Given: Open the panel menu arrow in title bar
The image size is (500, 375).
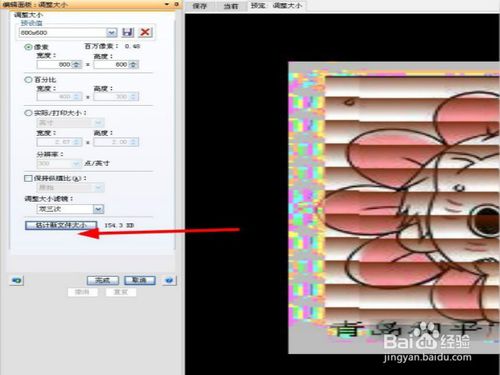Looking at the screenshot, I should 167,4.
